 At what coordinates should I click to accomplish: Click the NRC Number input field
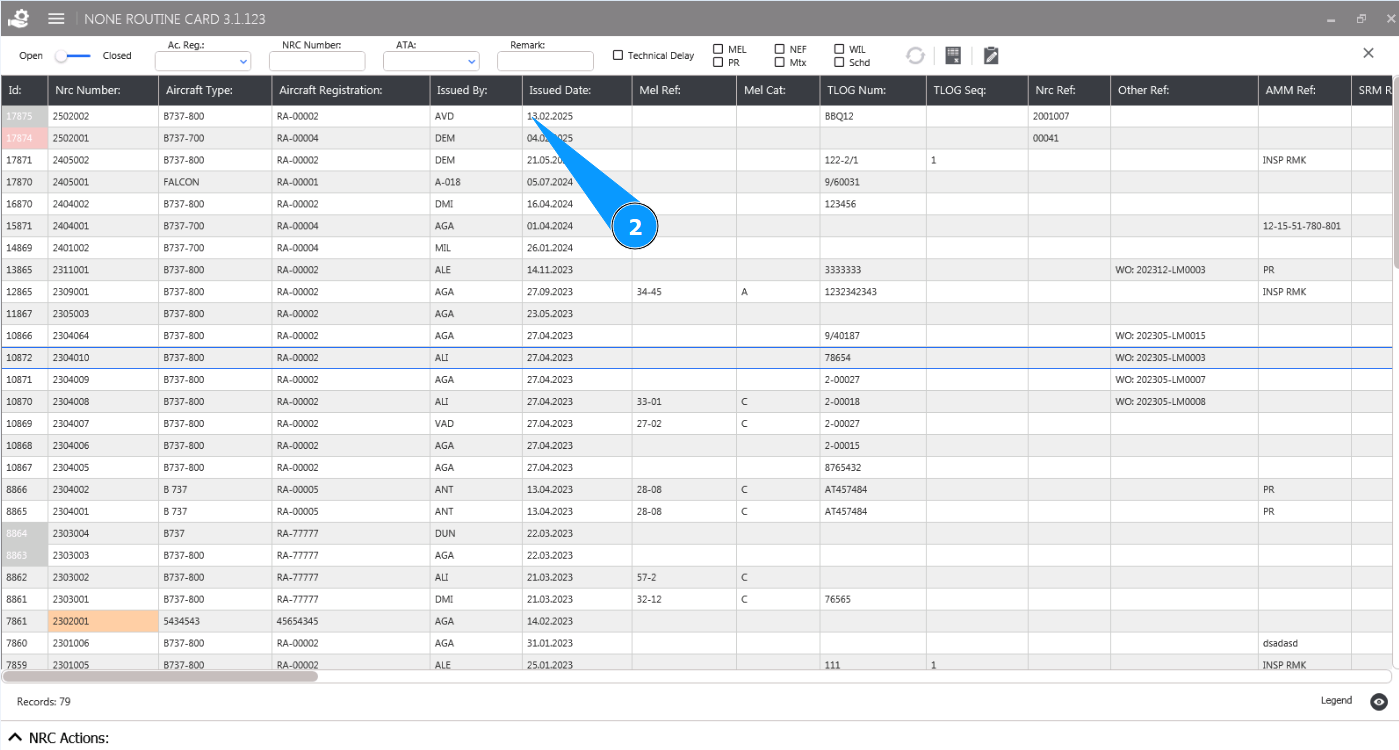(x=317, y=62)
